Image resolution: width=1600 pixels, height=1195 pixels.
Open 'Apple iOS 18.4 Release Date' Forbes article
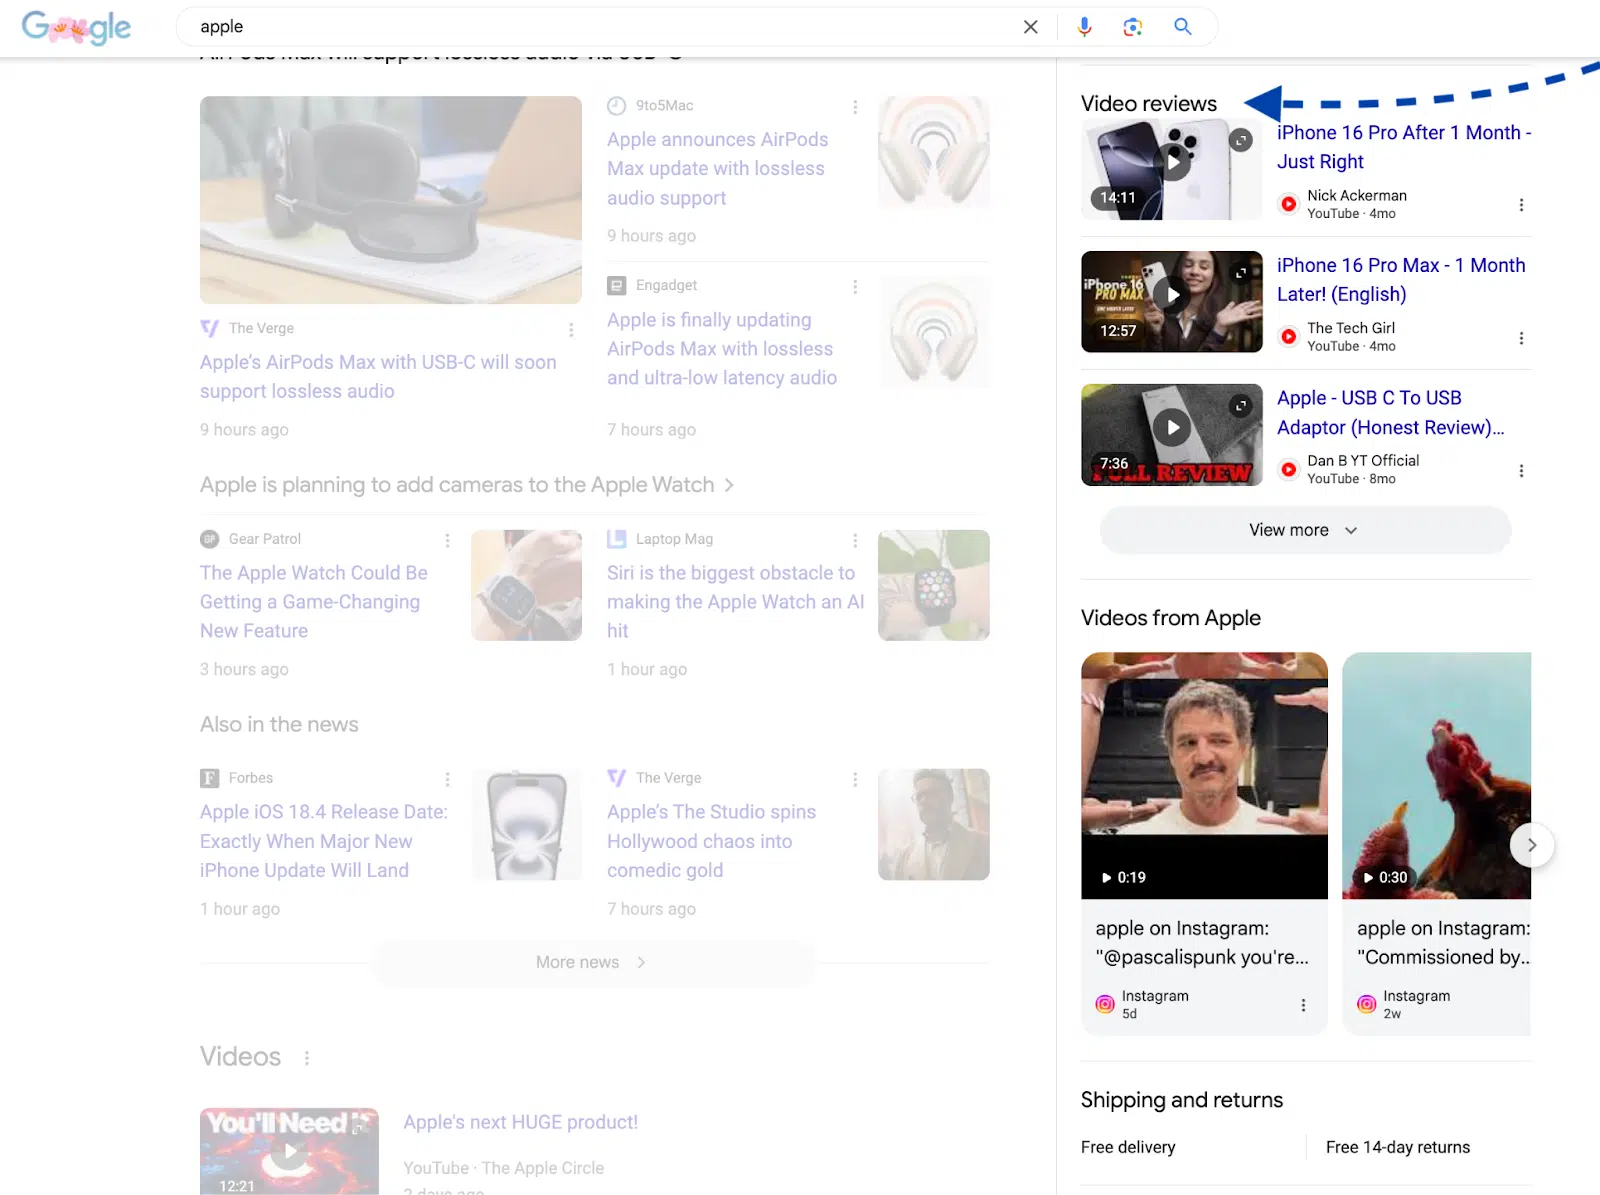[324, 841]
